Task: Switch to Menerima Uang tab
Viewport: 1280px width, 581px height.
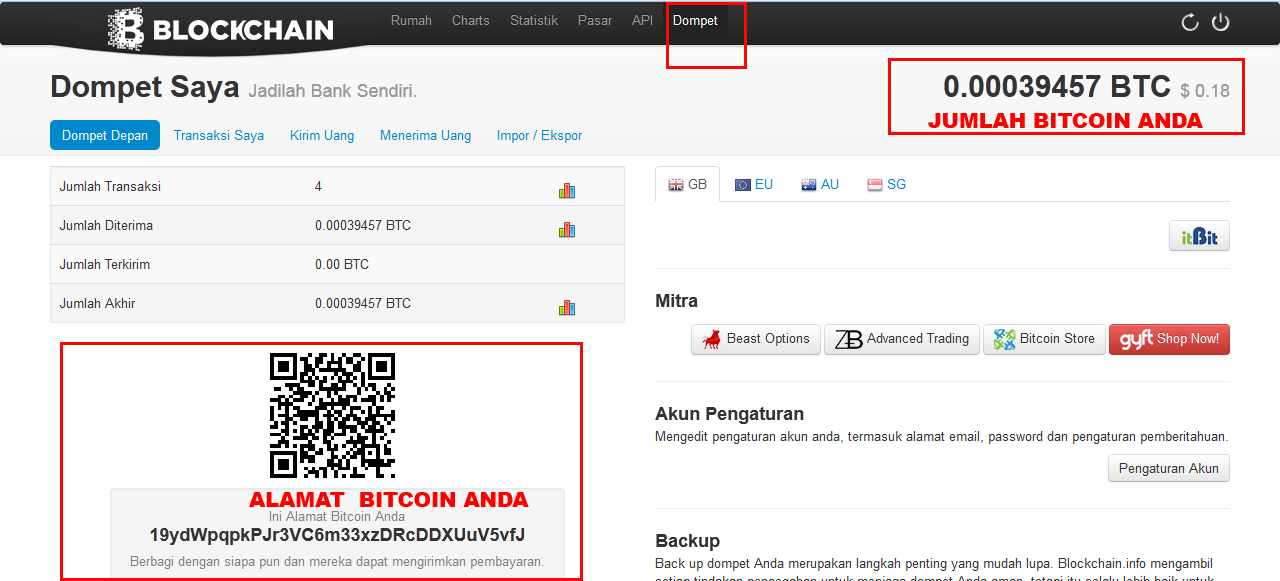Action: 425,135
